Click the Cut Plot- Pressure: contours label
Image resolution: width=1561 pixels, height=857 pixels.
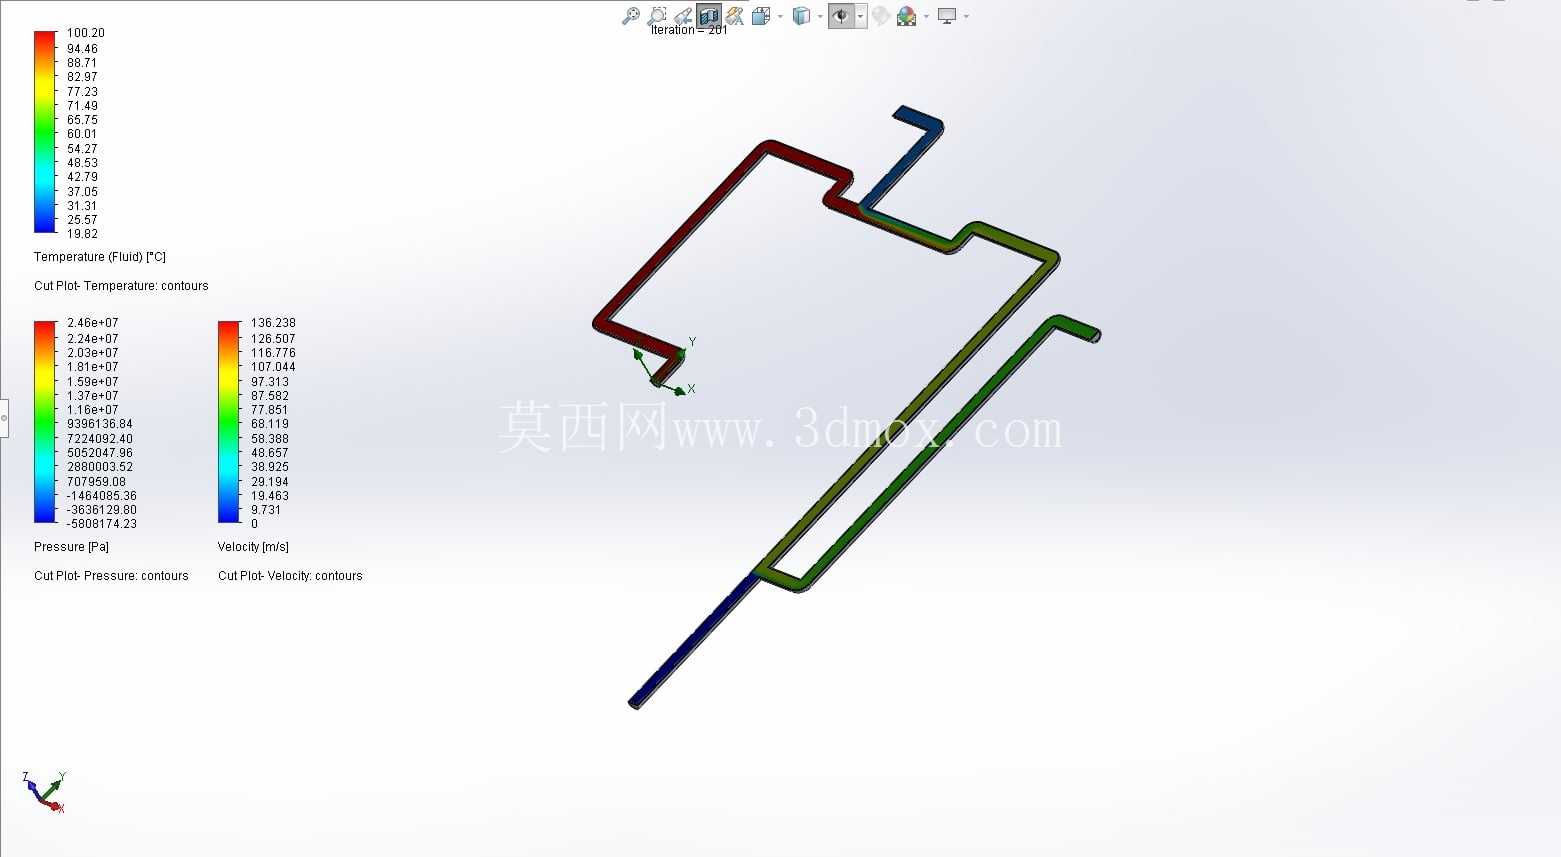(x=111, y=576)
